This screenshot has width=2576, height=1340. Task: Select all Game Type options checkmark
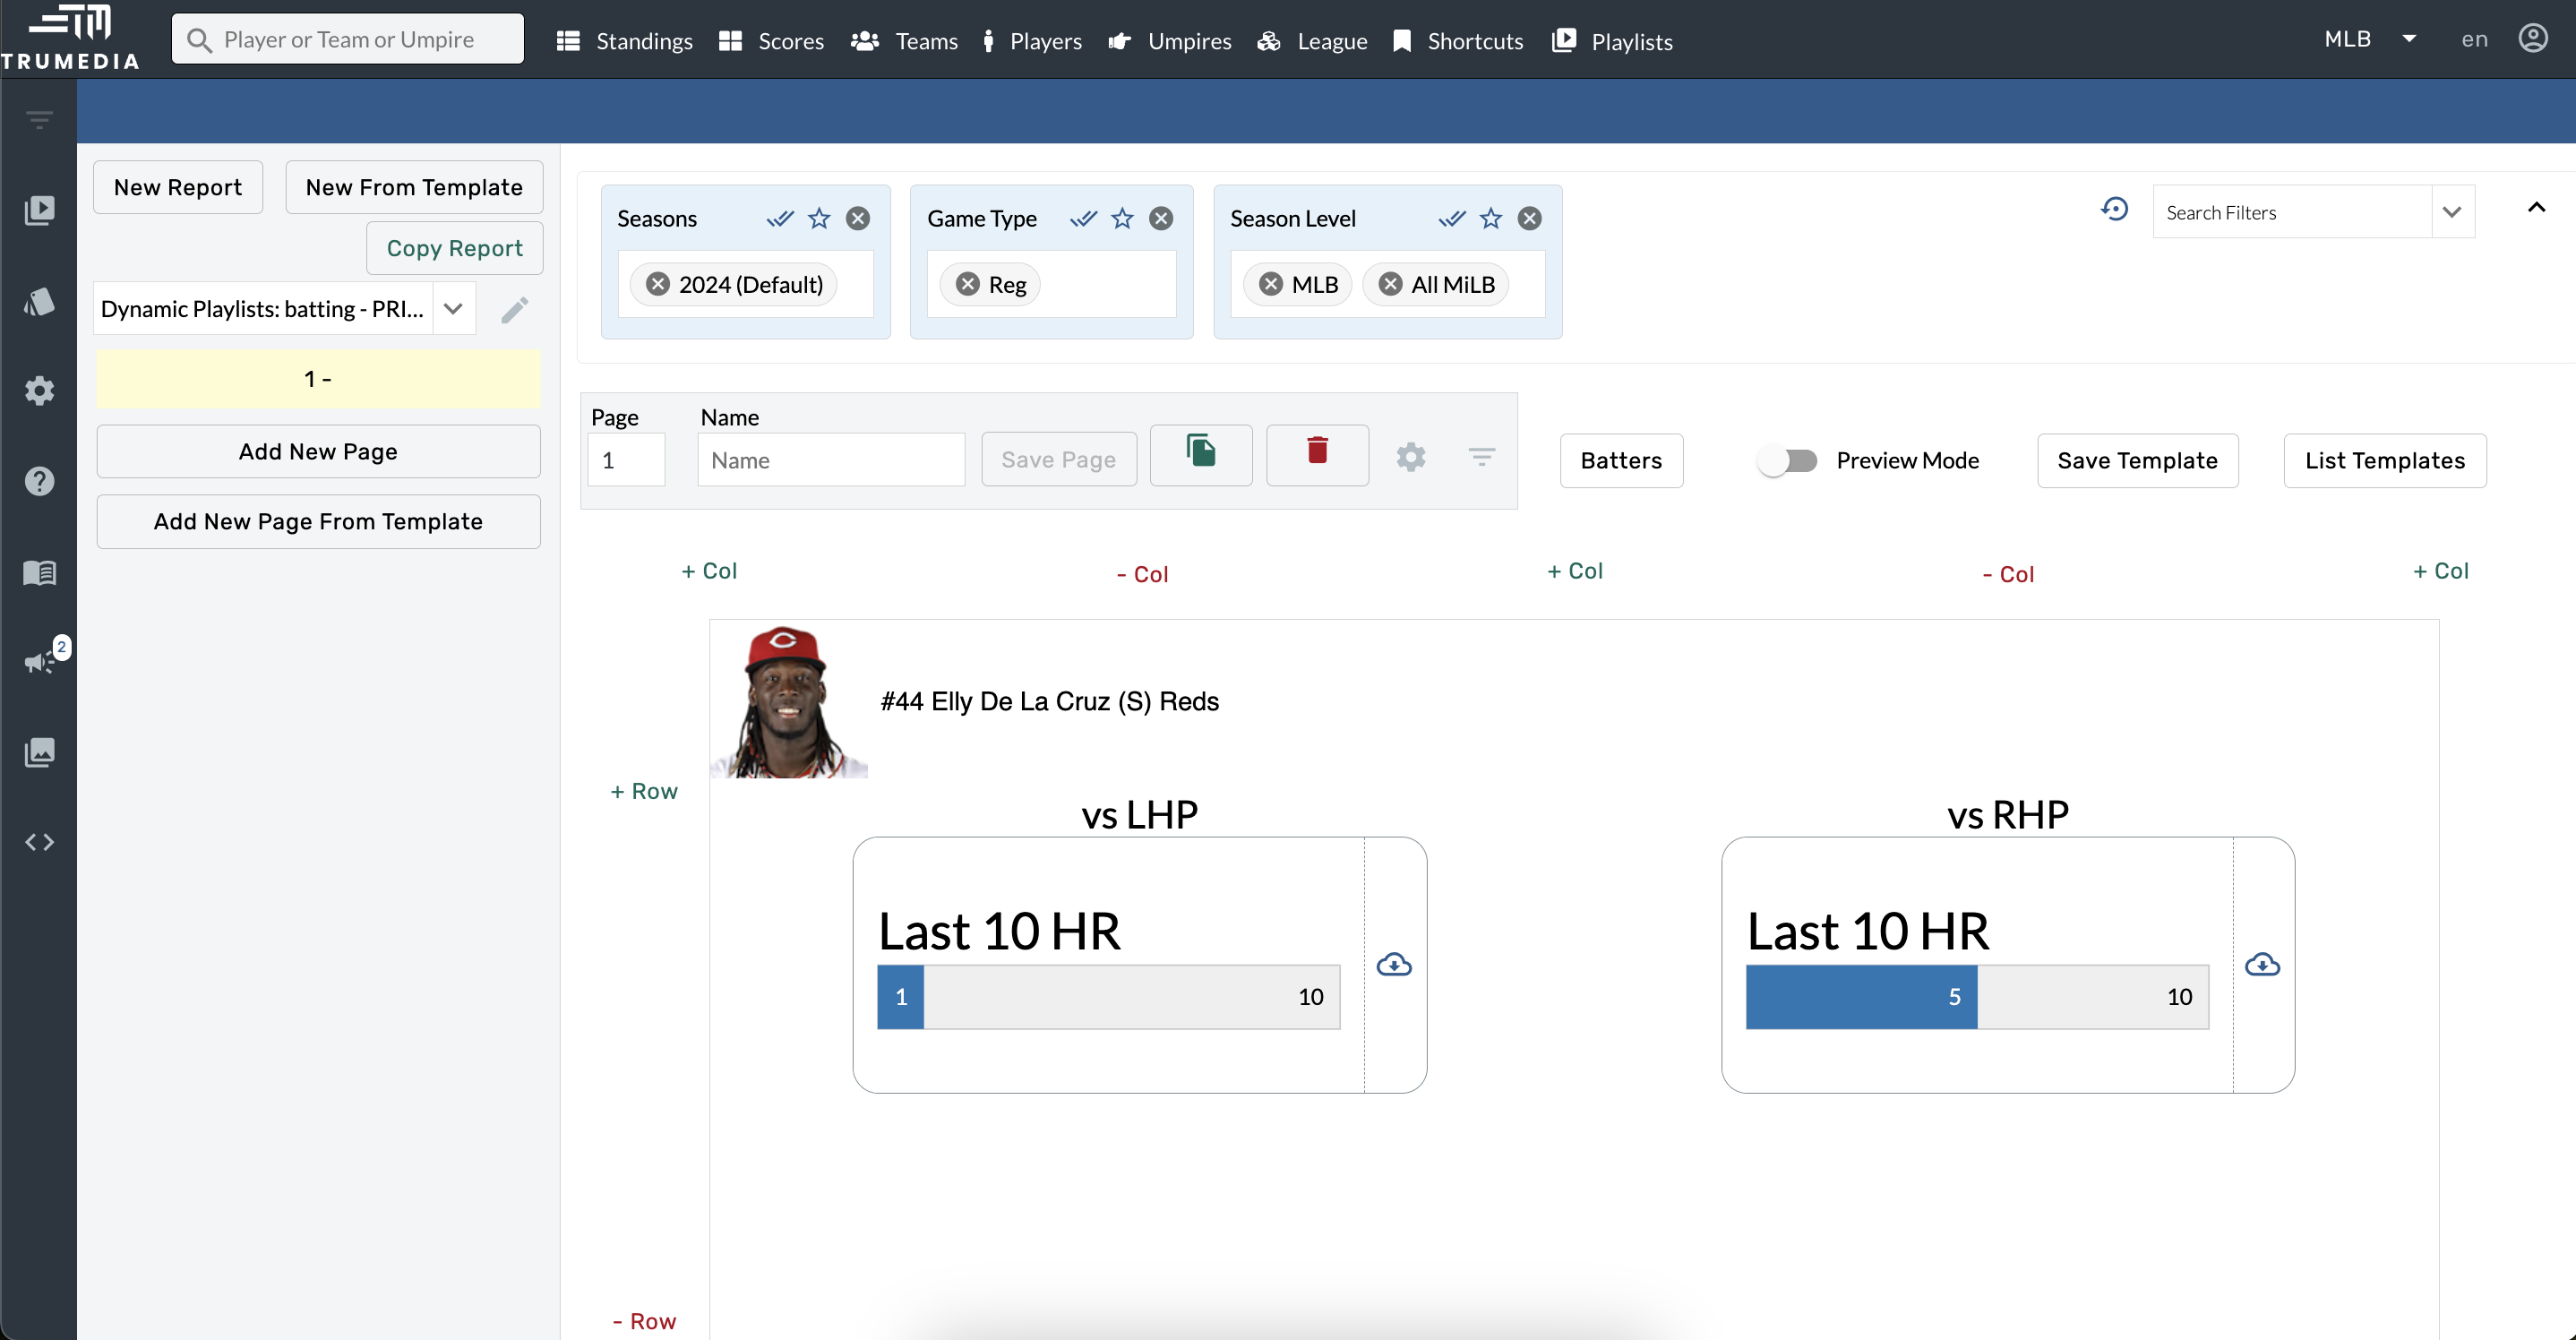[1083, 218]
